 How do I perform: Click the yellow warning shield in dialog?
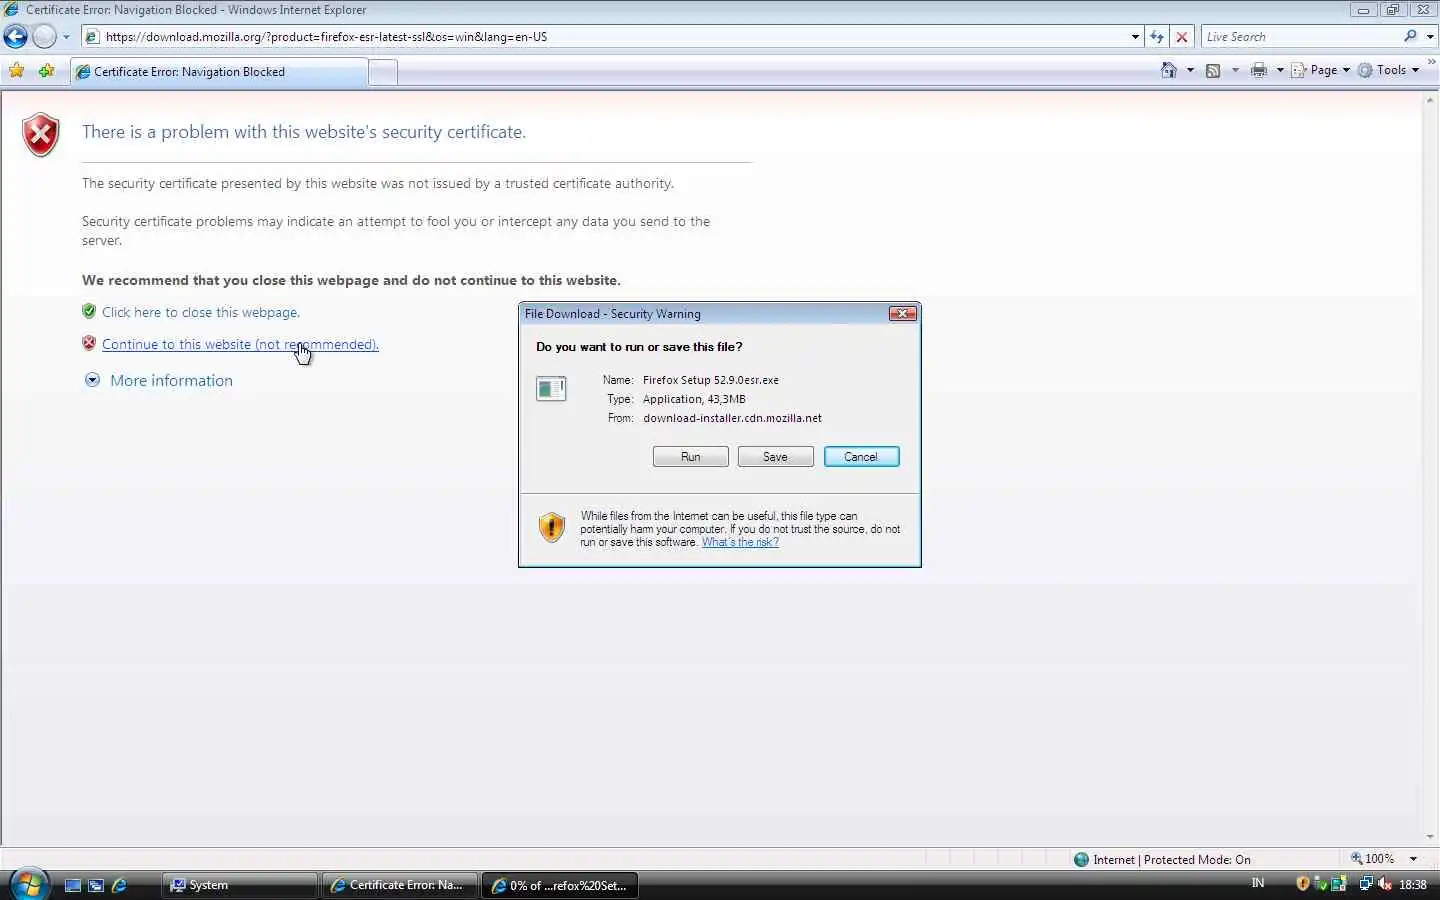click(x=552, y=527)
